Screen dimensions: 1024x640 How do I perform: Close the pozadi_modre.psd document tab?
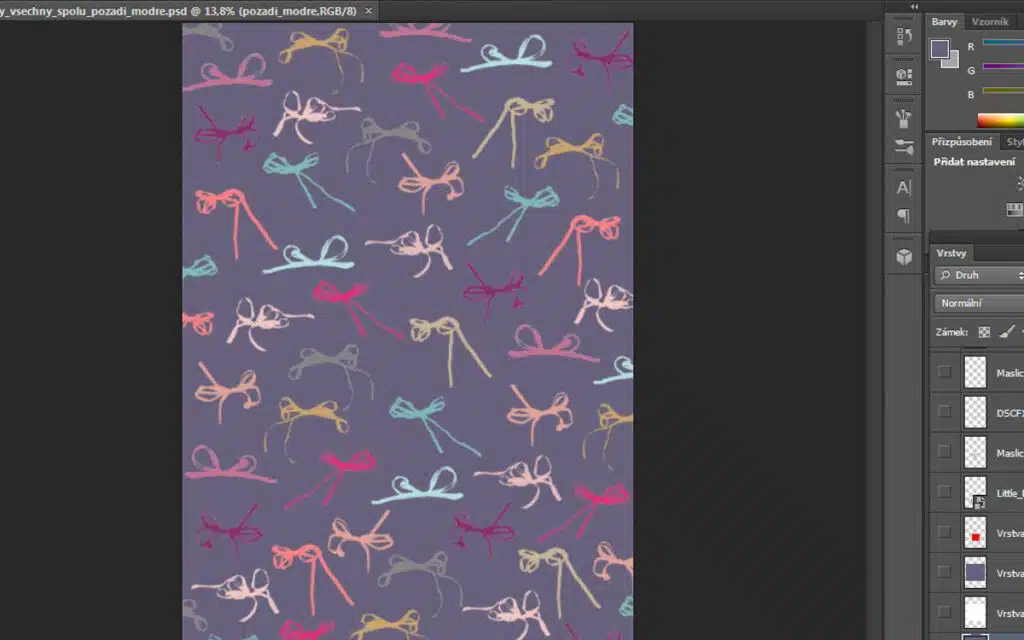coord(368,11)
